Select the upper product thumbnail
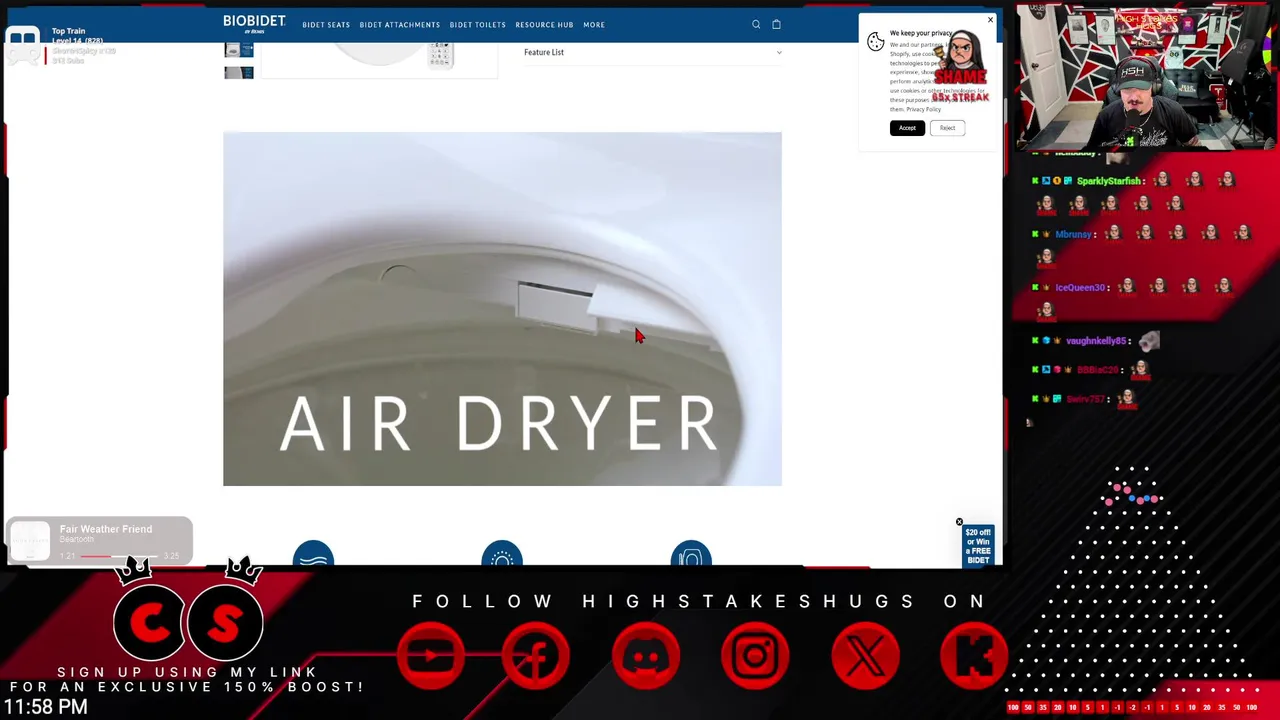 click(238, 49)
